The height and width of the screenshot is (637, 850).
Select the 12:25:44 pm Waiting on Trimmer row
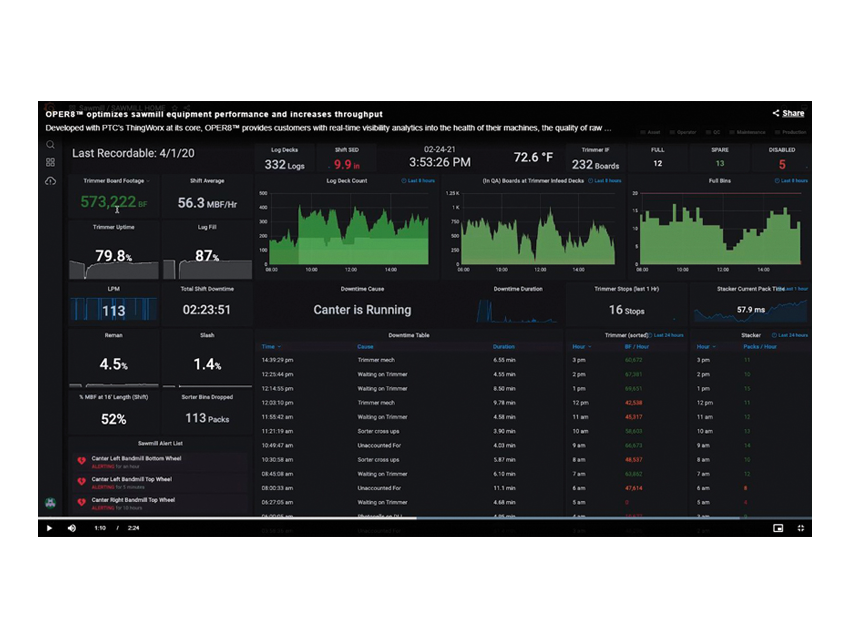[409, 374]
